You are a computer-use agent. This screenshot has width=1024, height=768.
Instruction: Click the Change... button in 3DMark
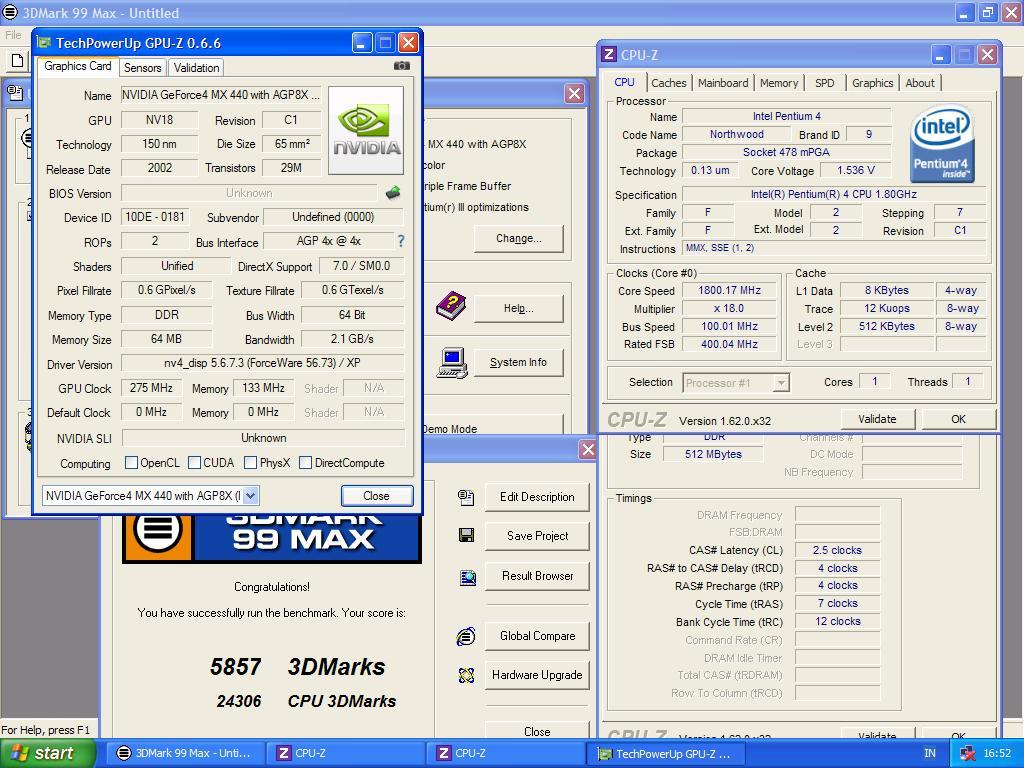click(x=519, y=238)
